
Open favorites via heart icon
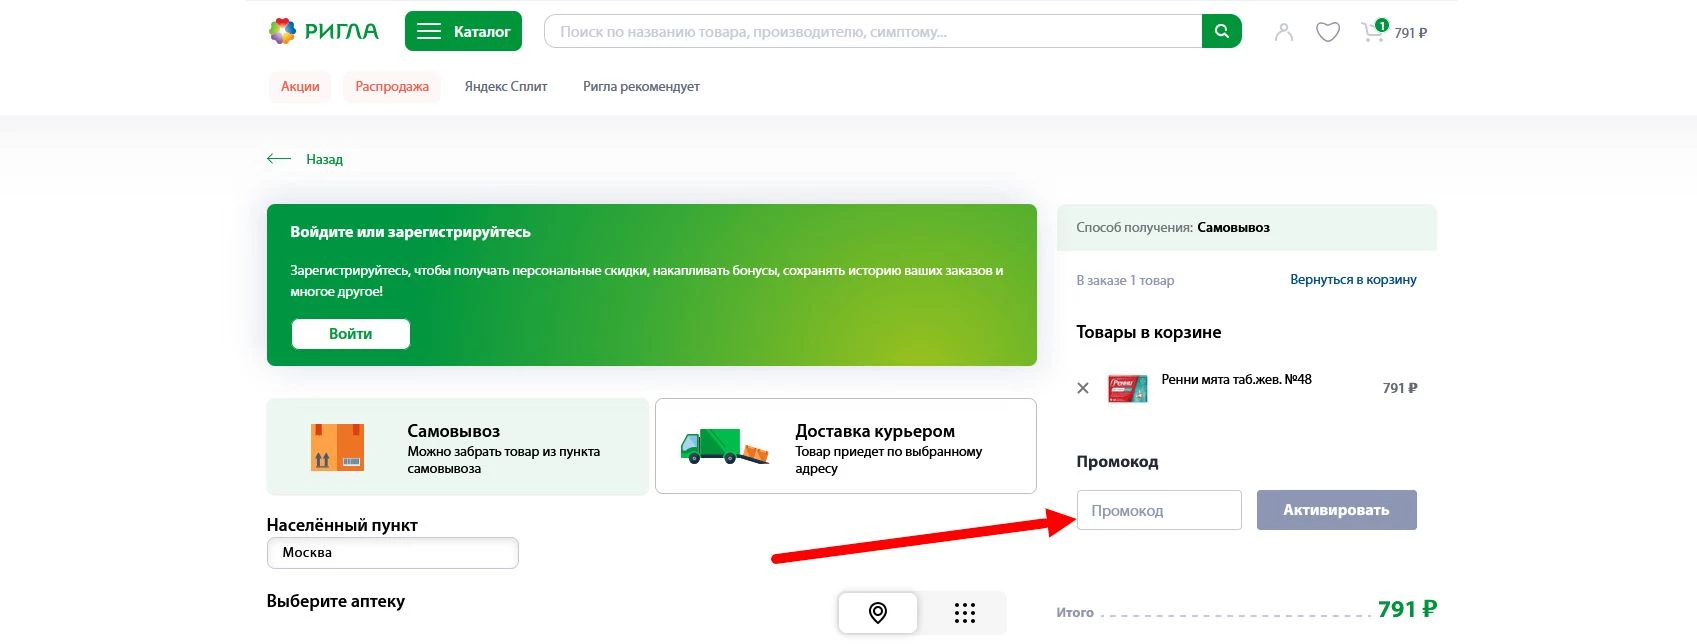point(1327,33)
